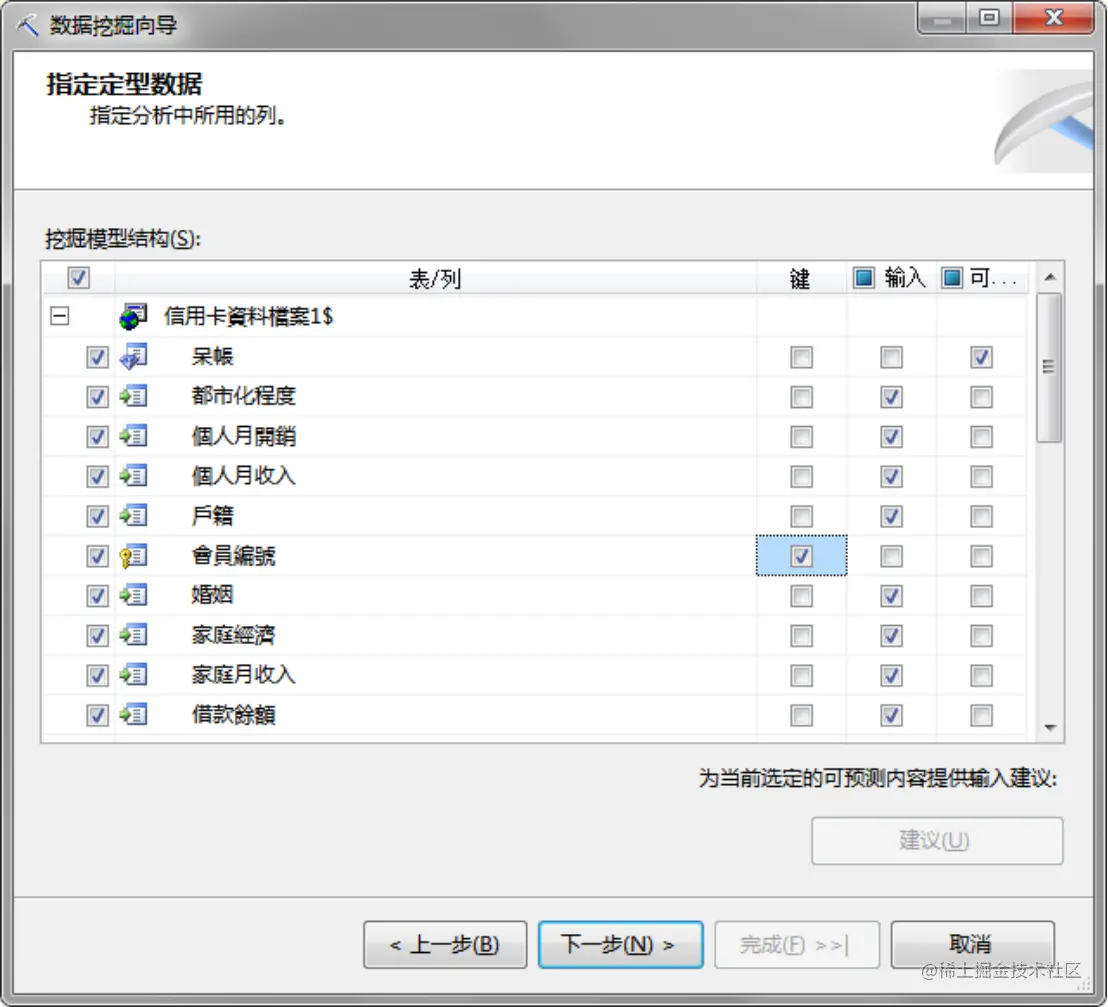Click the 表/列 column header
Screen dimensions: 1108x1007
point(435,278)
